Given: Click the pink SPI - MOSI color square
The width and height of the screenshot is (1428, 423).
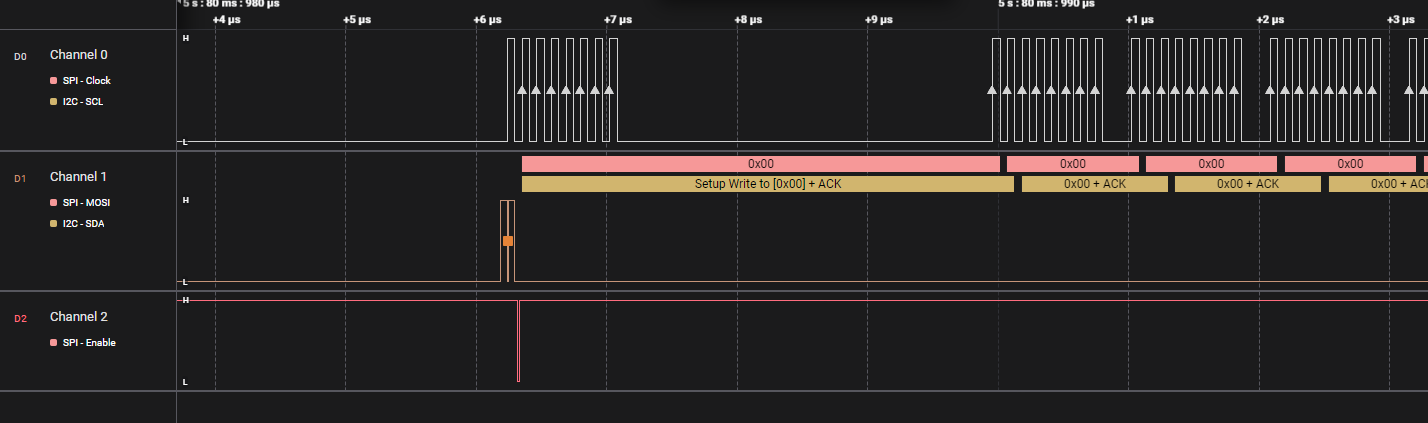Looking at the screenshot, I should 54,202.
